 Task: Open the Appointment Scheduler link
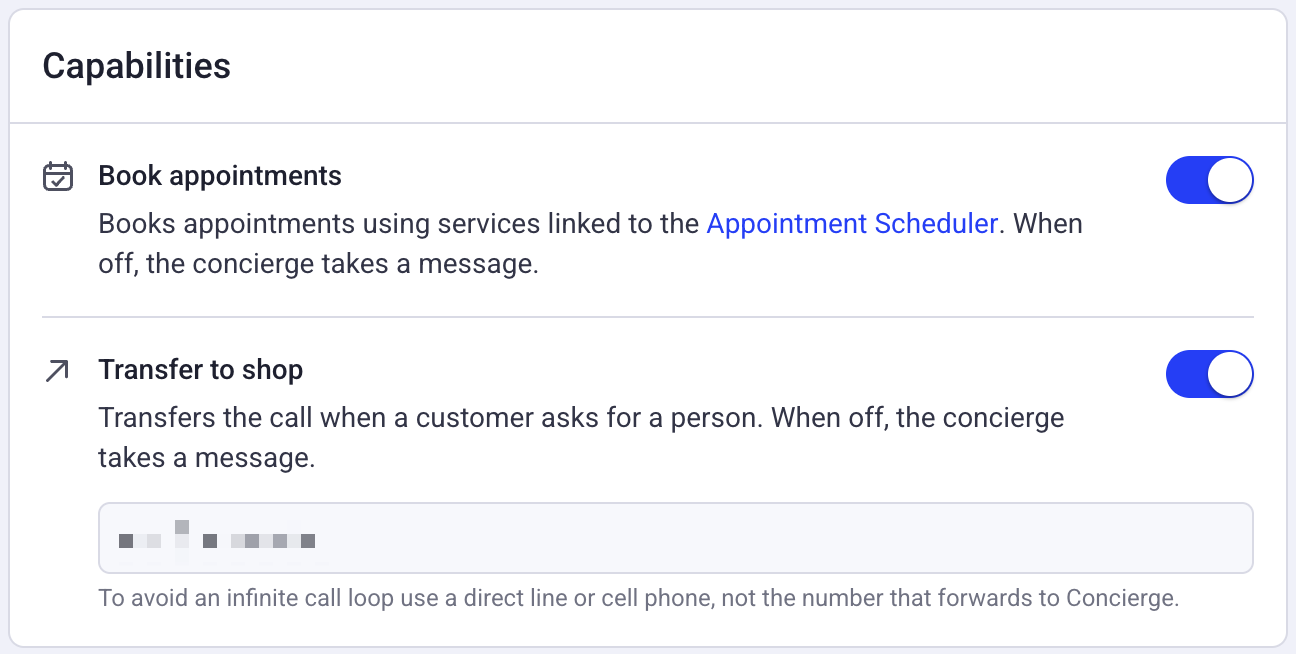(x=852, y=224)
